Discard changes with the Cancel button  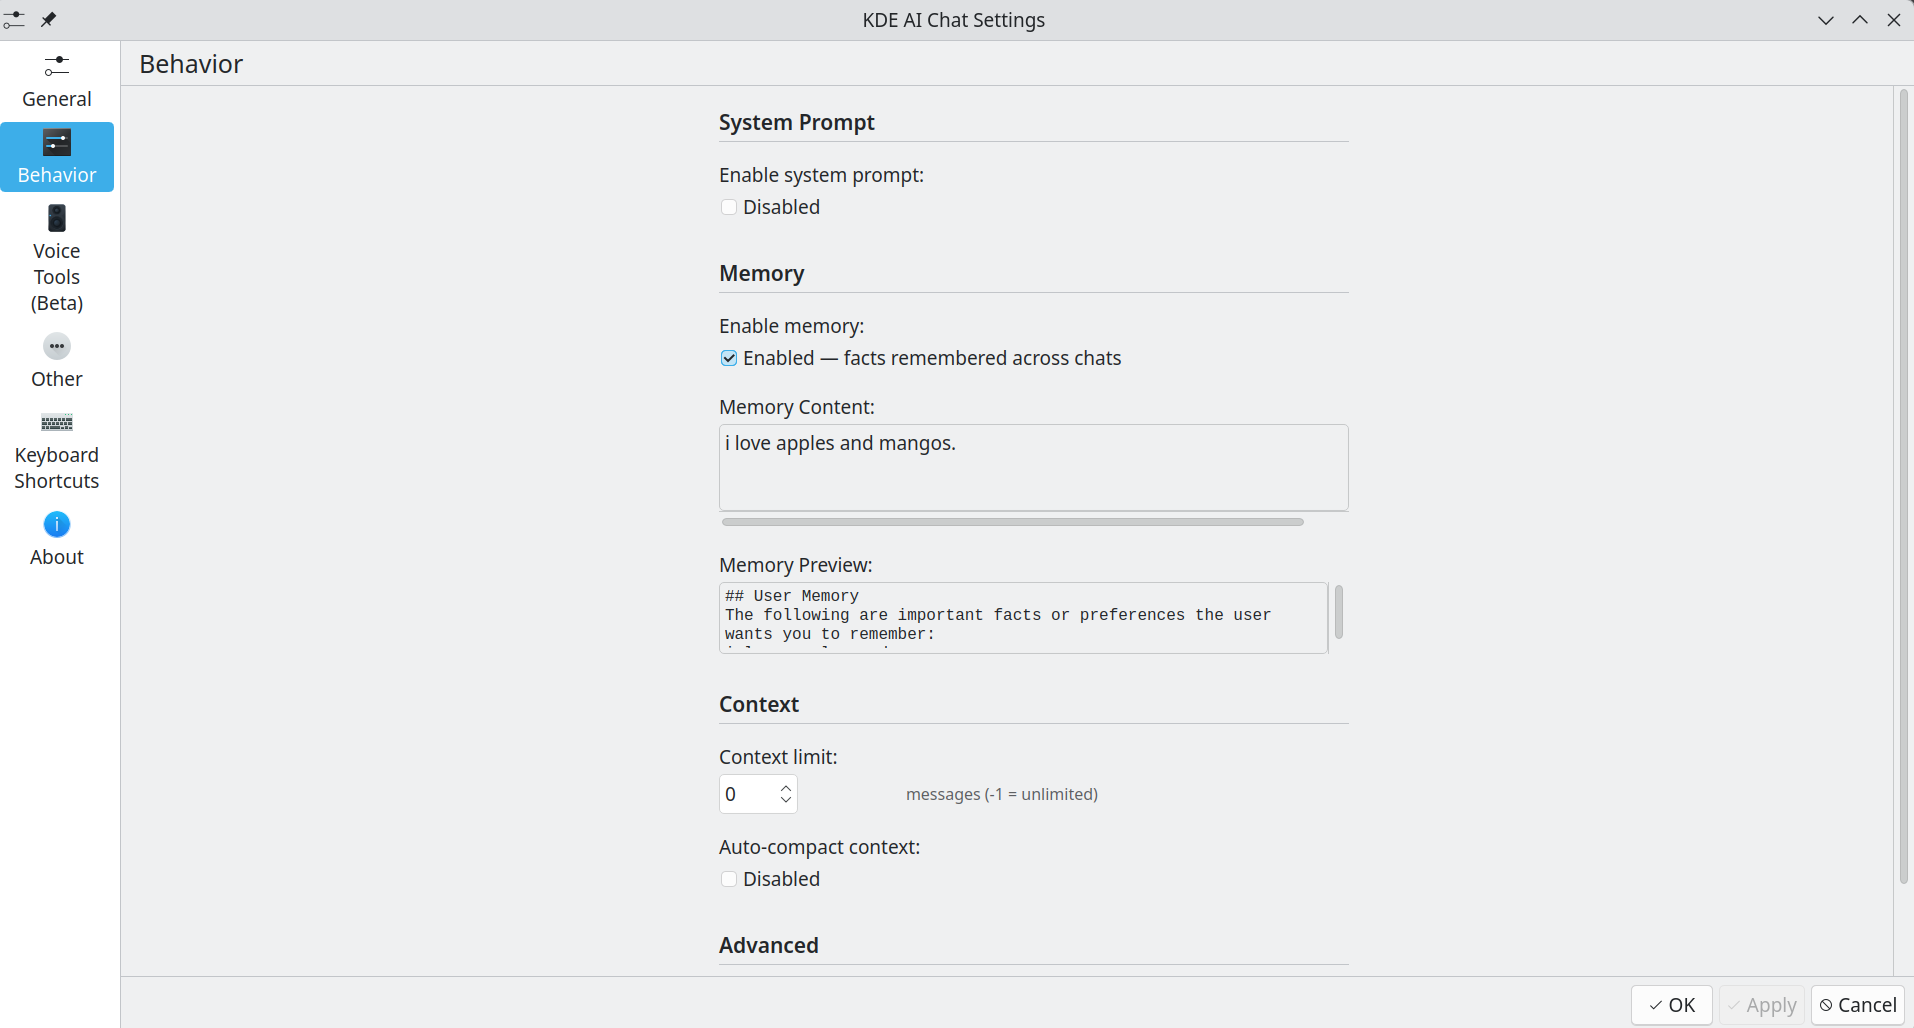1858,1005
